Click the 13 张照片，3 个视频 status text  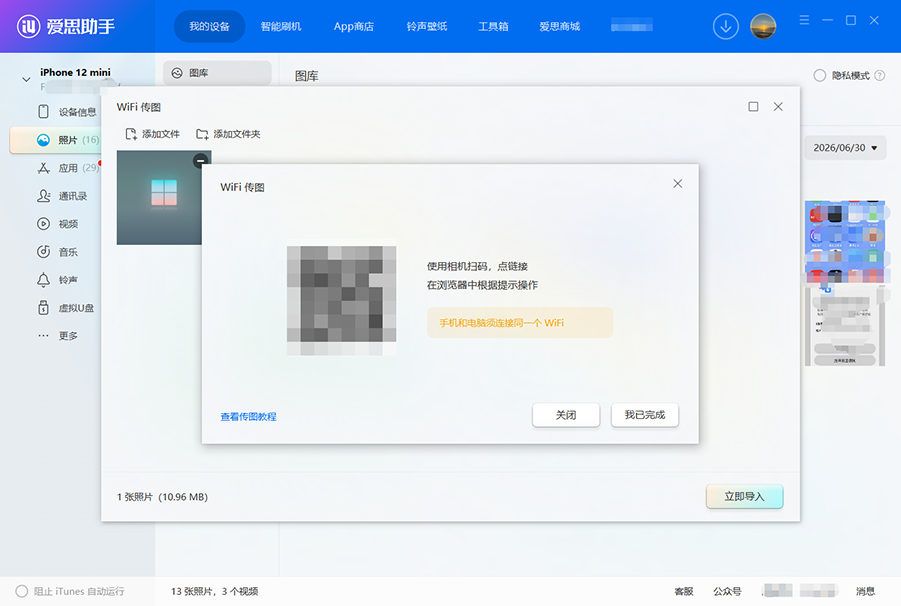214,591
